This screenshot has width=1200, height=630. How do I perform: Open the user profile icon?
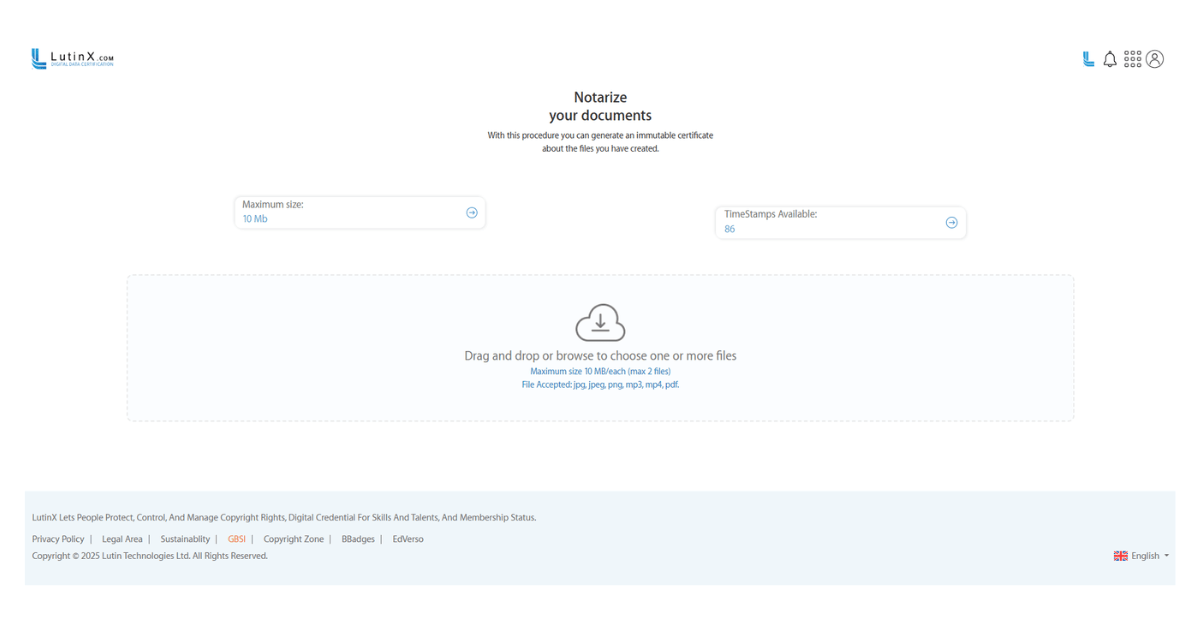point(1155,59)
